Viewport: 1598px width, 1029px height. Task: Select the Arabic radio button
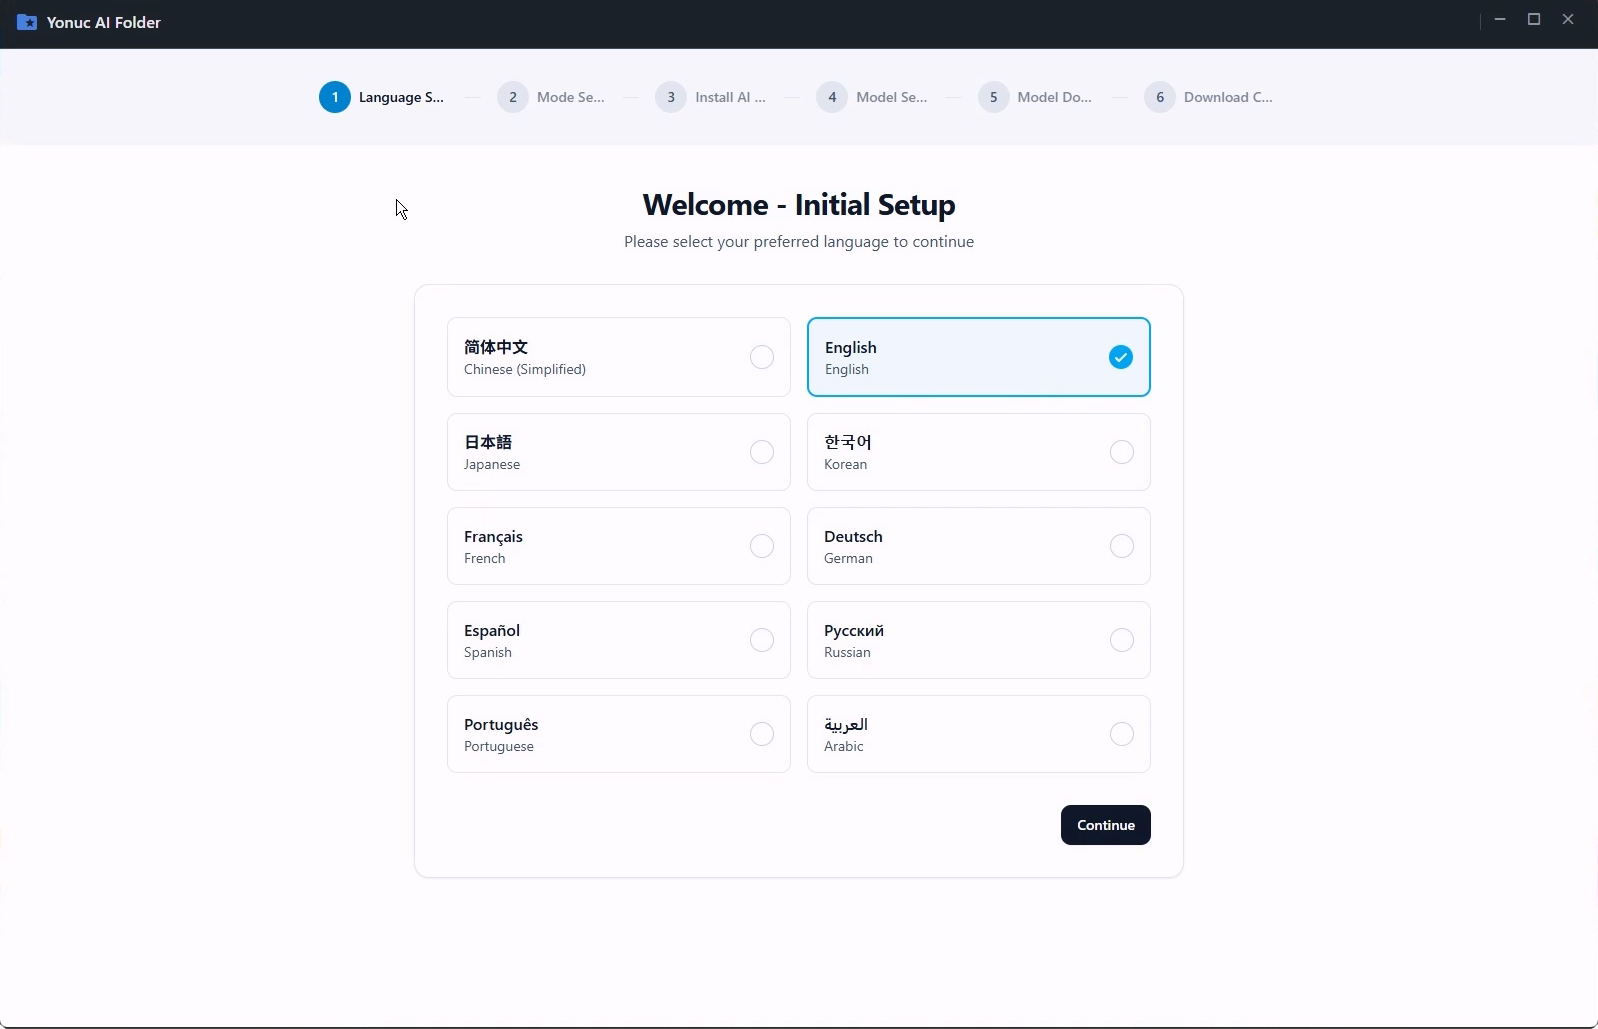tap(1122, 734)
